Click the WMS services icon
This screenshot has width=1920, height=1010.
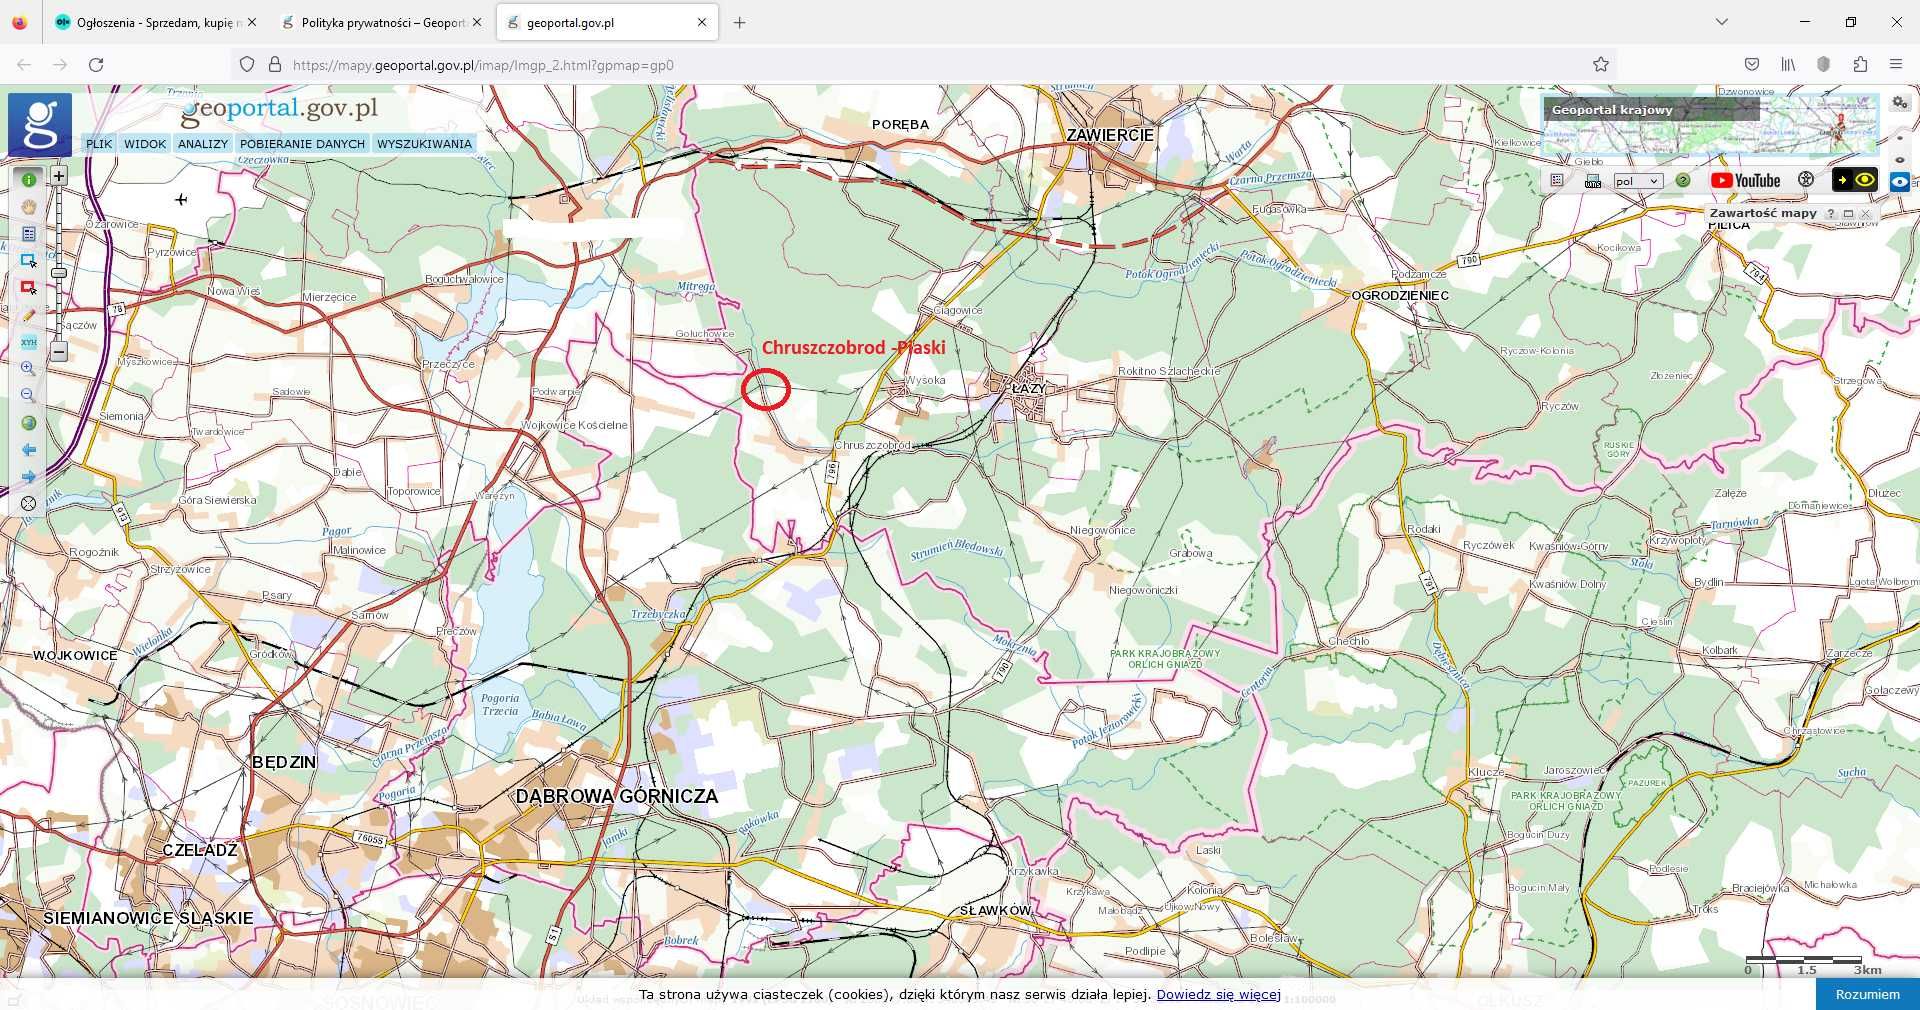point(1593,181)
